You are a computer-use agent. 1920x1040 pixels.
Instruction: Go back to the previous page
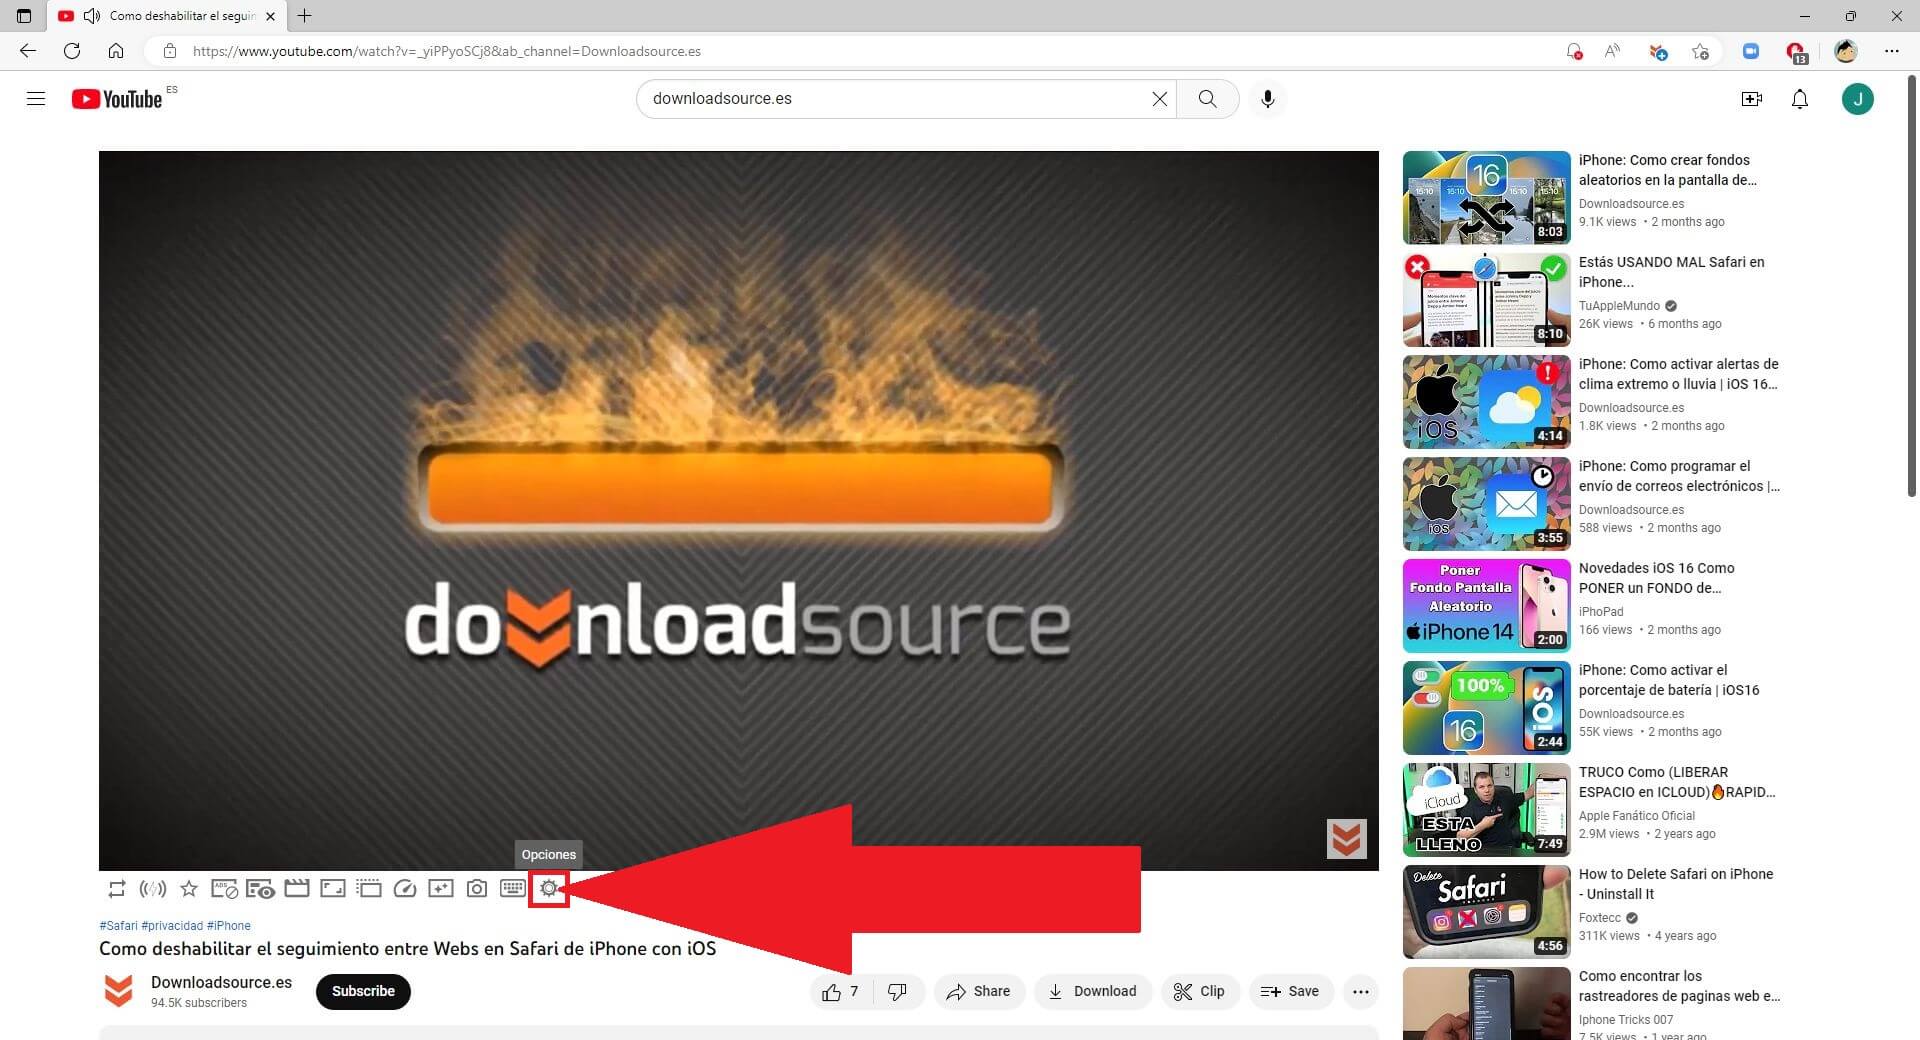28,51
